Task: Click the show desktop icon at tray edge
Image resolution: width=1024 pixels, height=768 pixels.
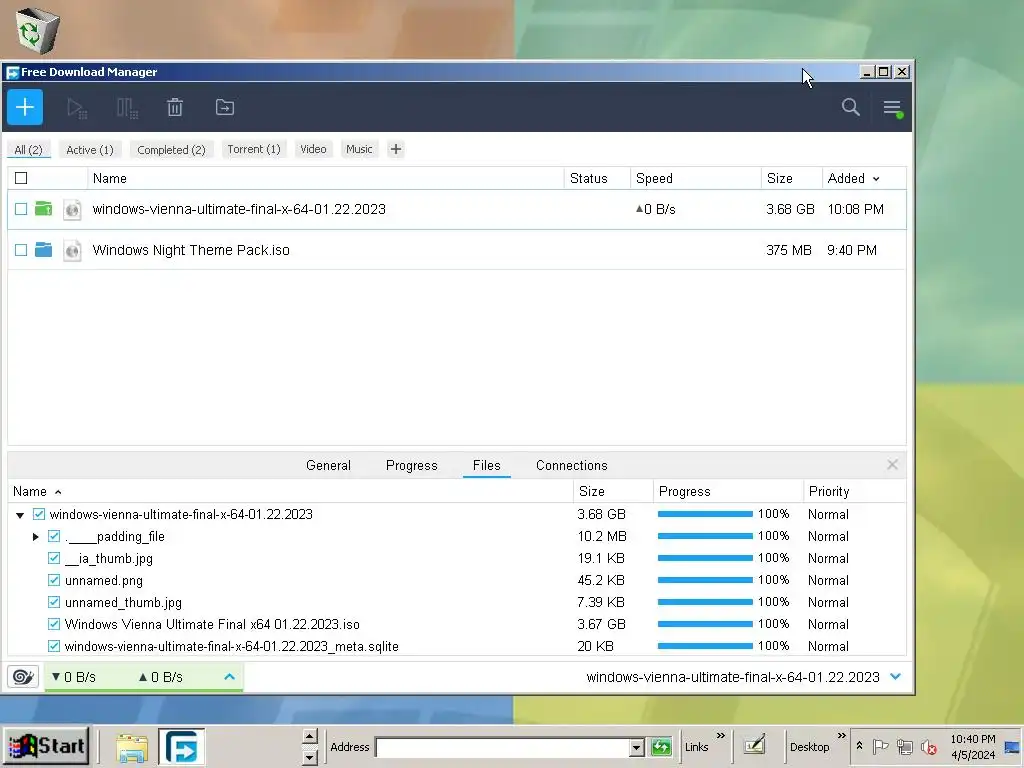Action: click(x=1012, y=747)
